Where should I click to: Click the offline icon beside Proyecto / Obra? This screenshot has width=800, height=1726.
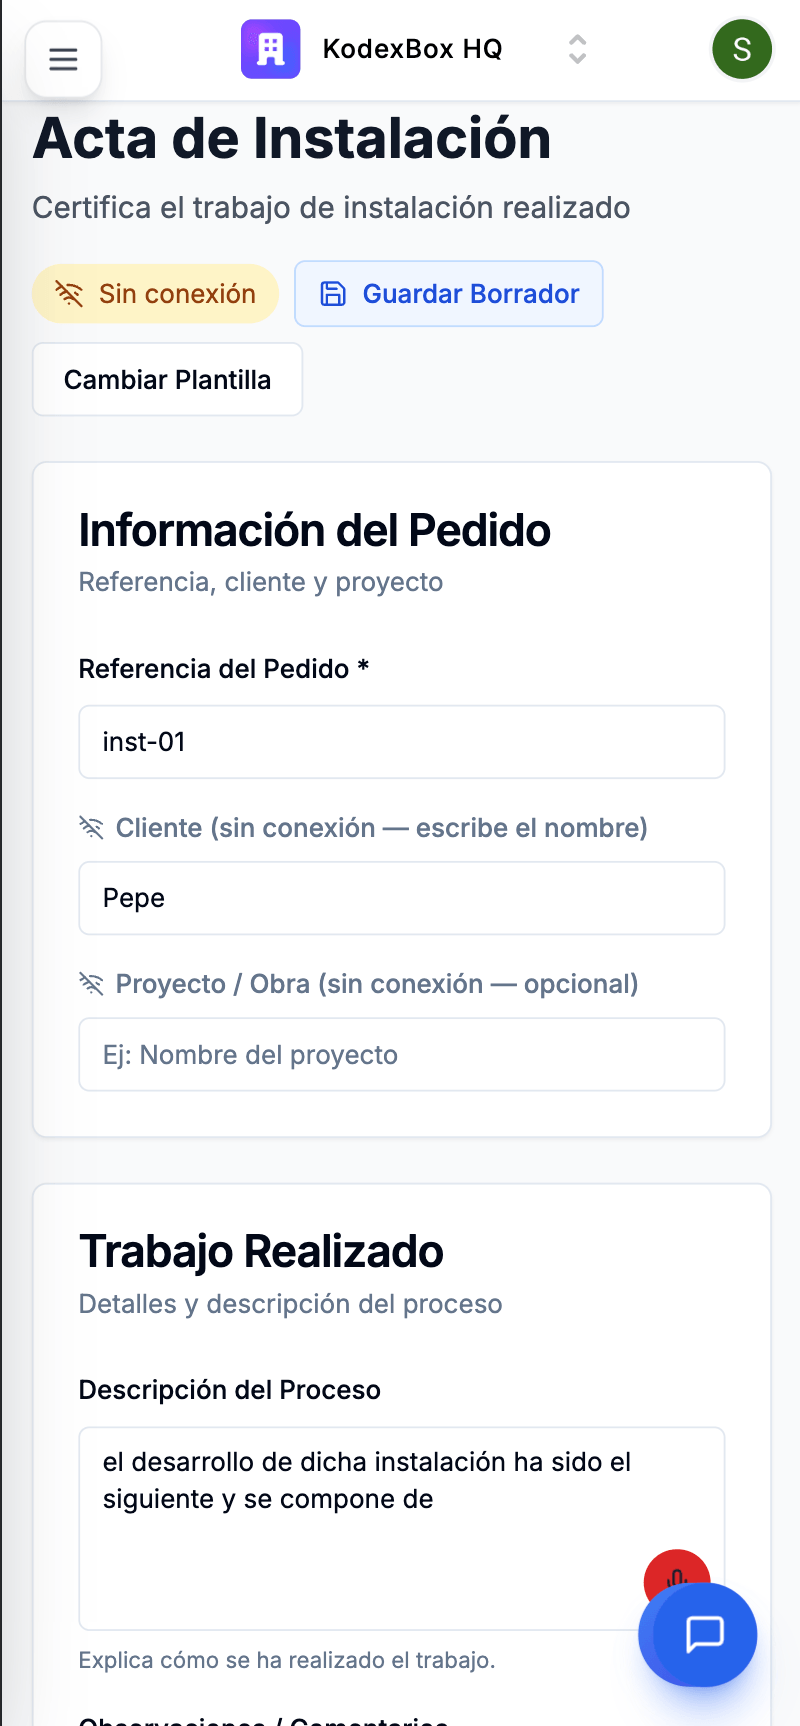coord(91,984)
